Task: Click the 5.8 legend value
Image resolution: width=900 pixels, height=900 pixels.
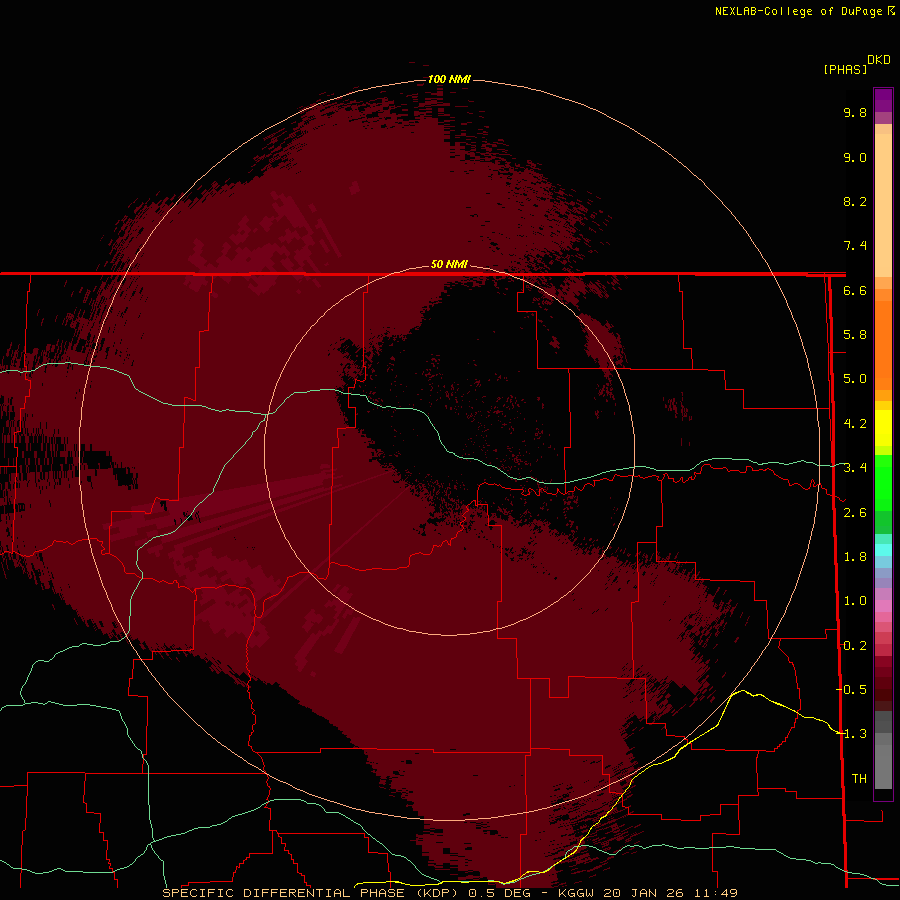Action: pos(855,335)
